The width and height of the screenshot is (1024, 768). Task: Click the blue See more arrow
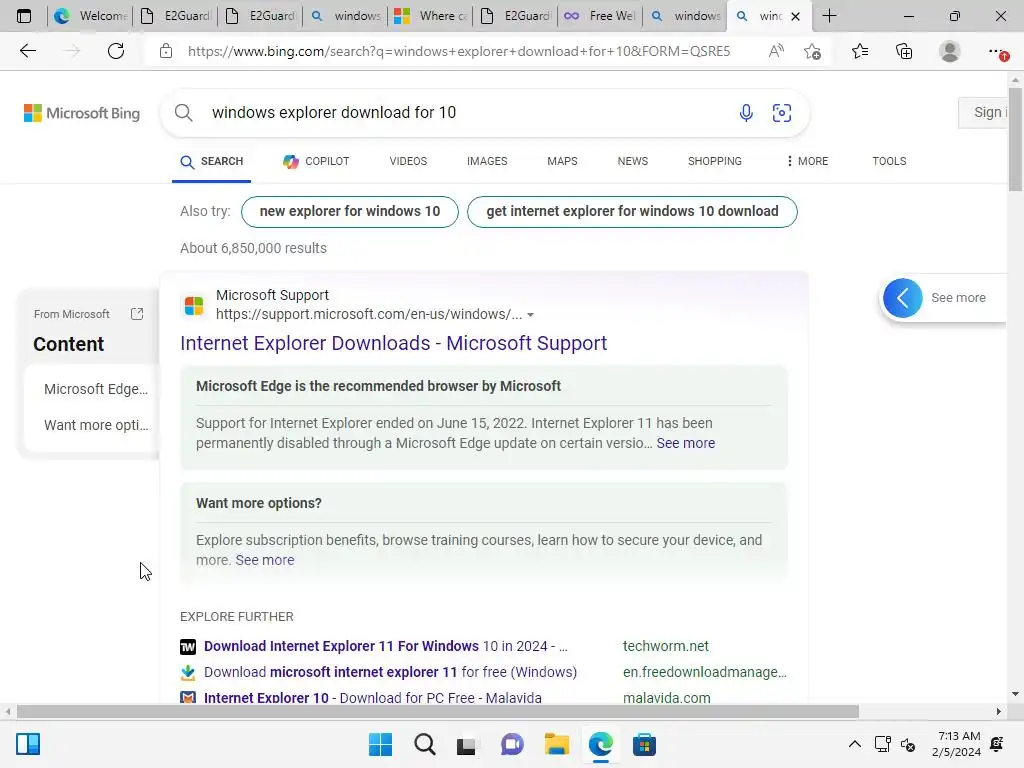[x=903, y=298]
